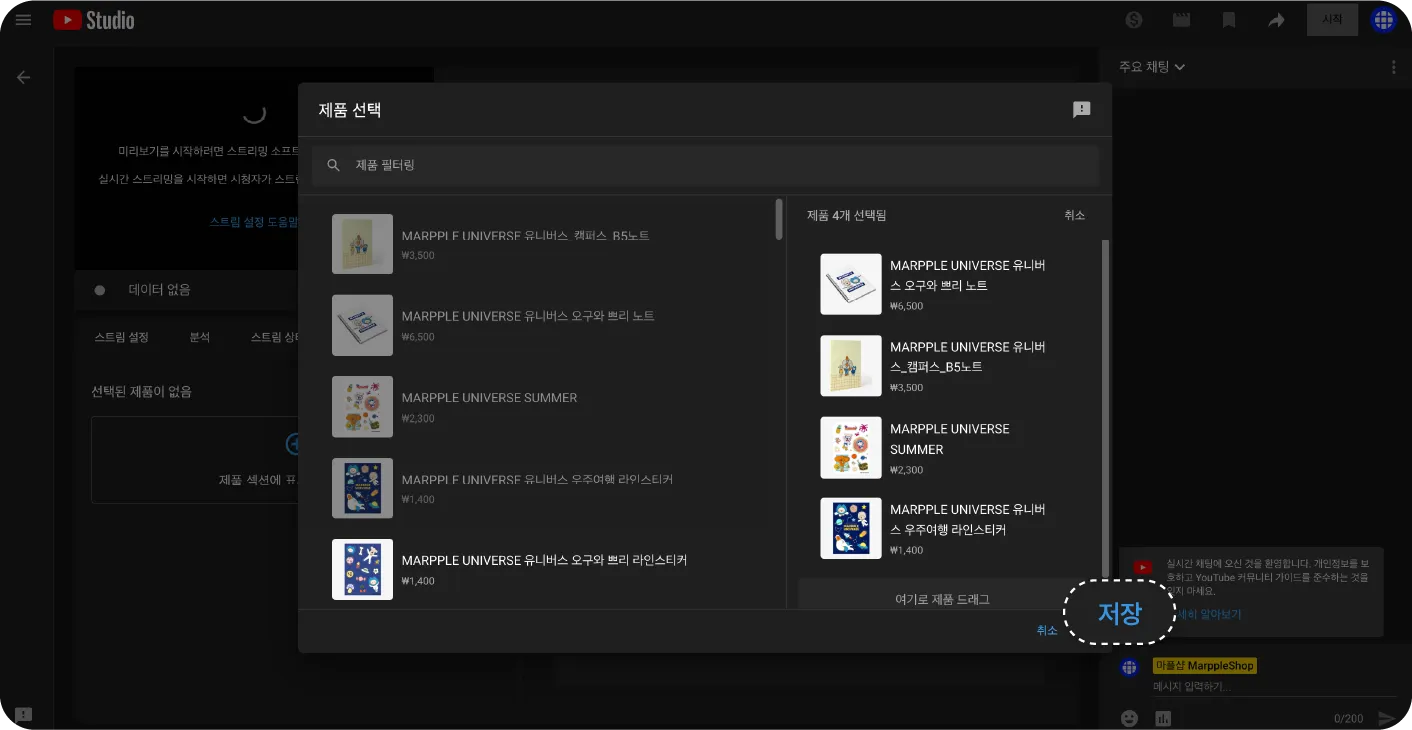Click the share arrow icon
The height and width of the screenshot is (730, 1412).
(1277, 20)
